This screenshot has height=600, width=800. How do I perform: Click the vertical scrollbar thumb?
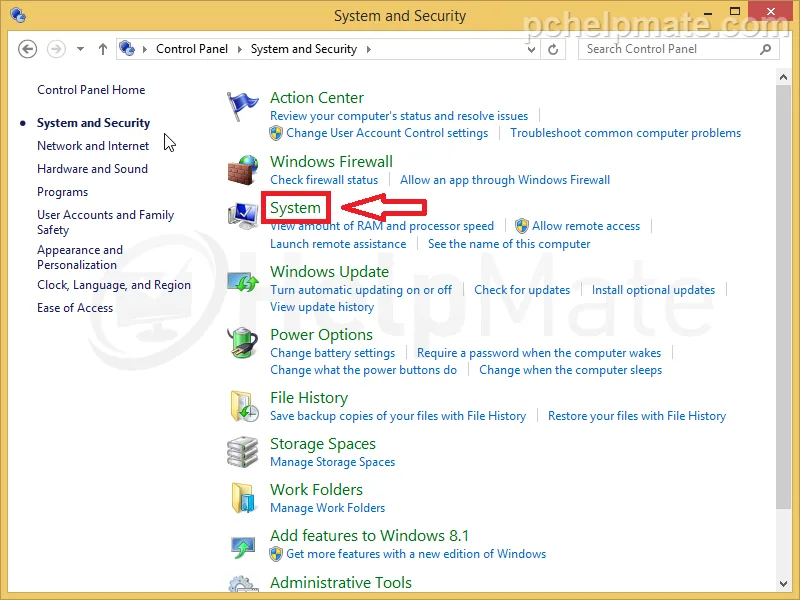click(783, 297)
